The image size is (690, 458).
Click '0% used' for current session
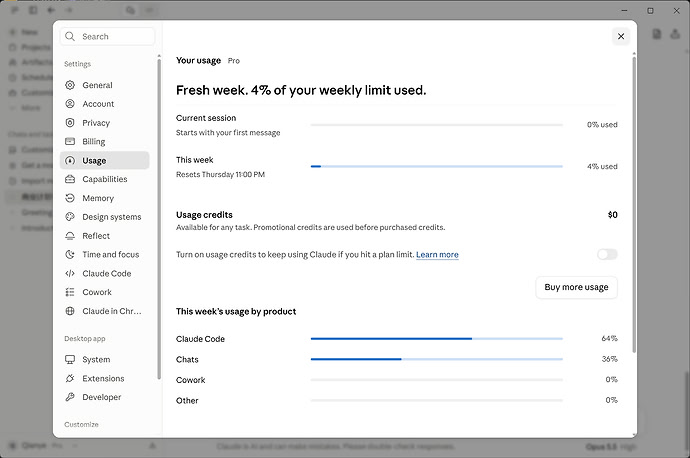click(602, 125)
